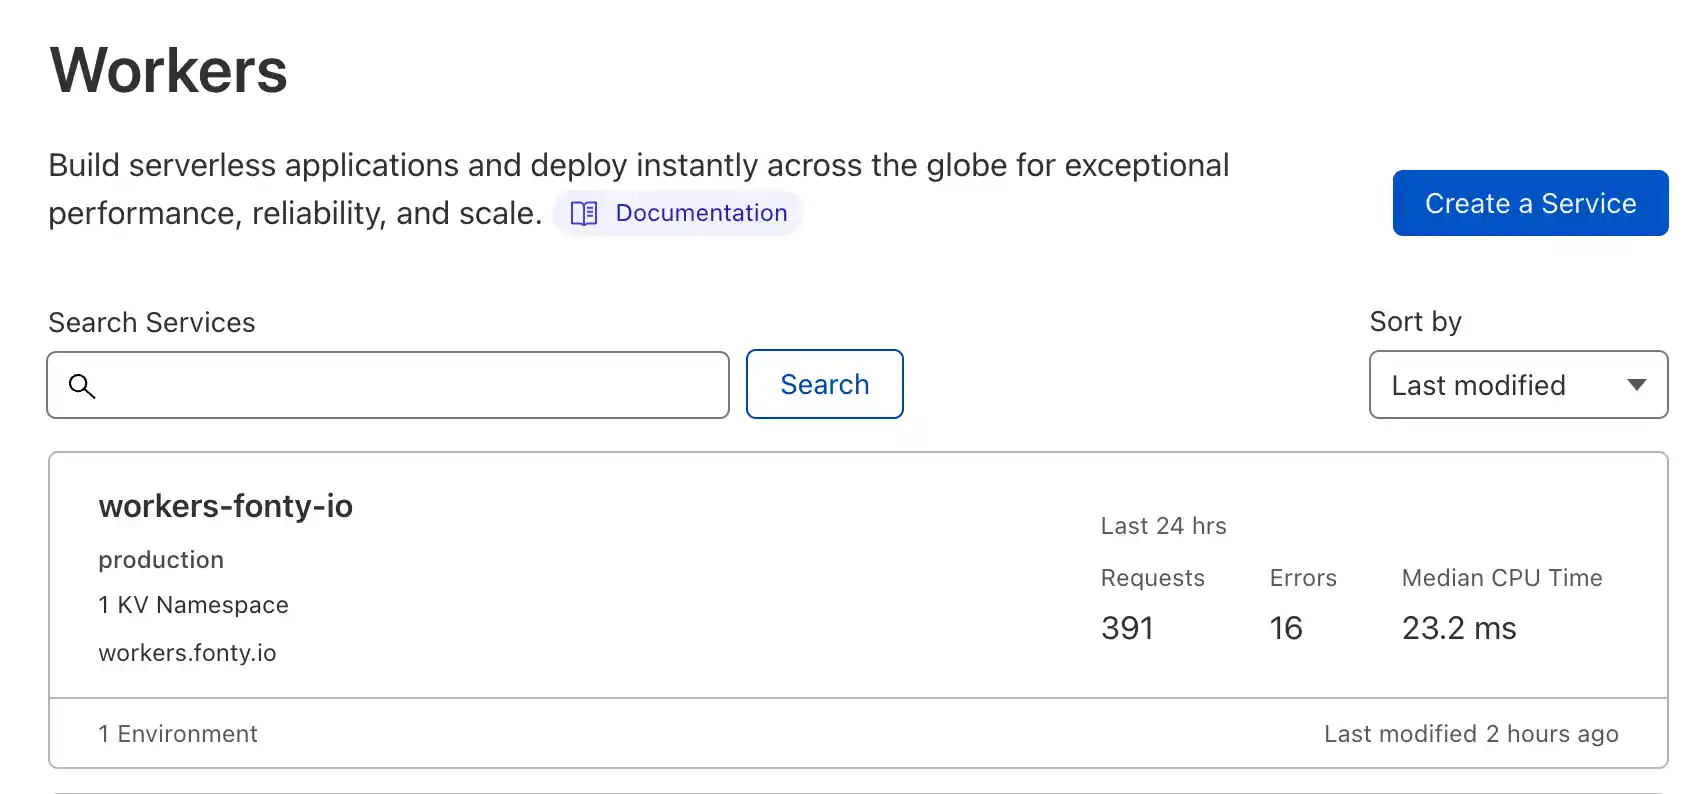Image resolution: width=1702 pixels, height=794 pixels.
Task: Open workers.fonty.io route entry
Action: (187, 652)
